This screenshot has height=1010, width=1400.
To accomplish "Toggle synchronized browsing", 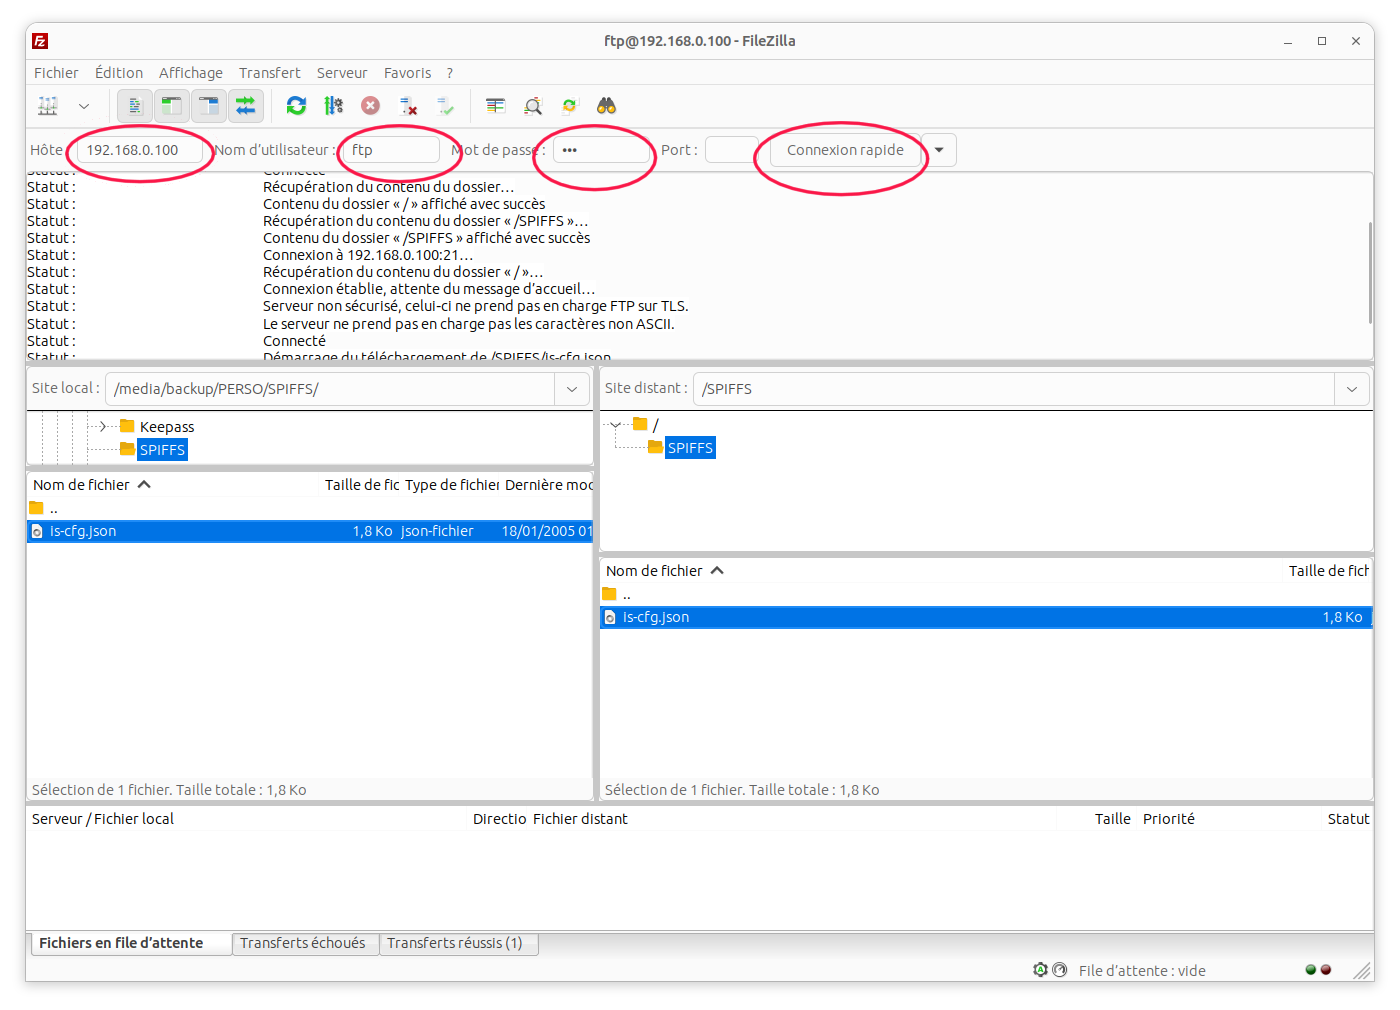I will [570, 106].
